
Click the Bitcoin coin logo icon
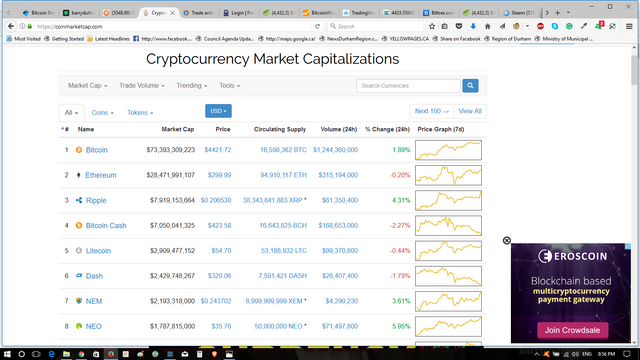coord(79,150)
